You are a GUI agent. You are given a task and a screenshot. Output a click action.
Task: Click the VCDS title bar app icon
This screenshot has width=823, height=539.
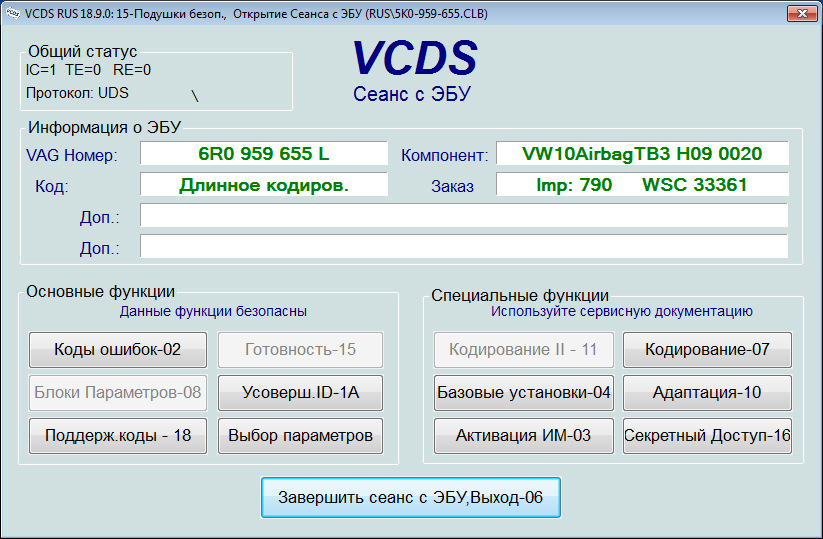coord(13,13)
